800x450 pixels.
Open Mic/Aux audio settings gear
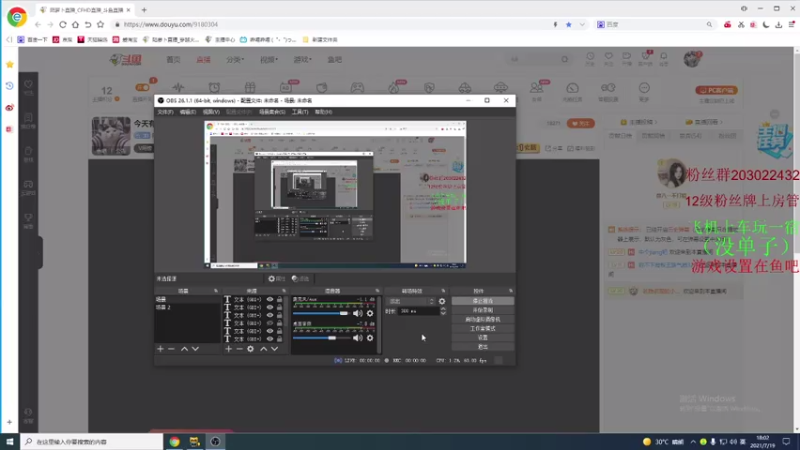370,313
